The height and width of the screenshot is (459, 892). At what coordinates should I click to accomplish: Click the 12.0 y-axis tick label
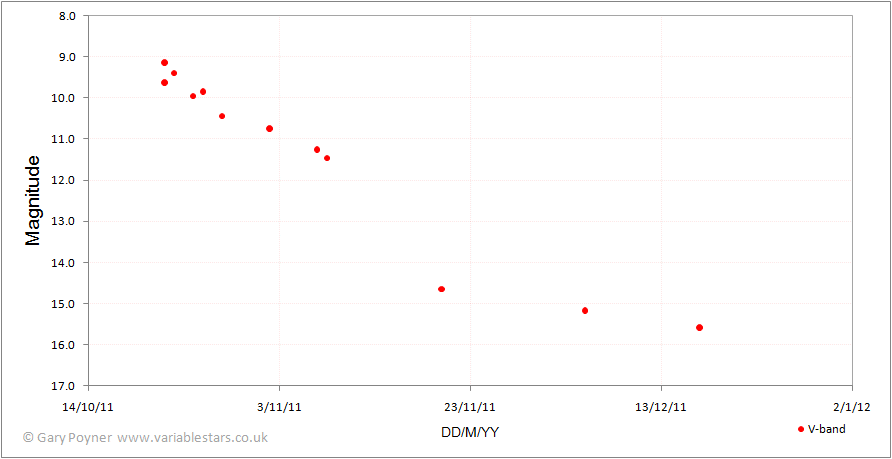click(64, 180)
